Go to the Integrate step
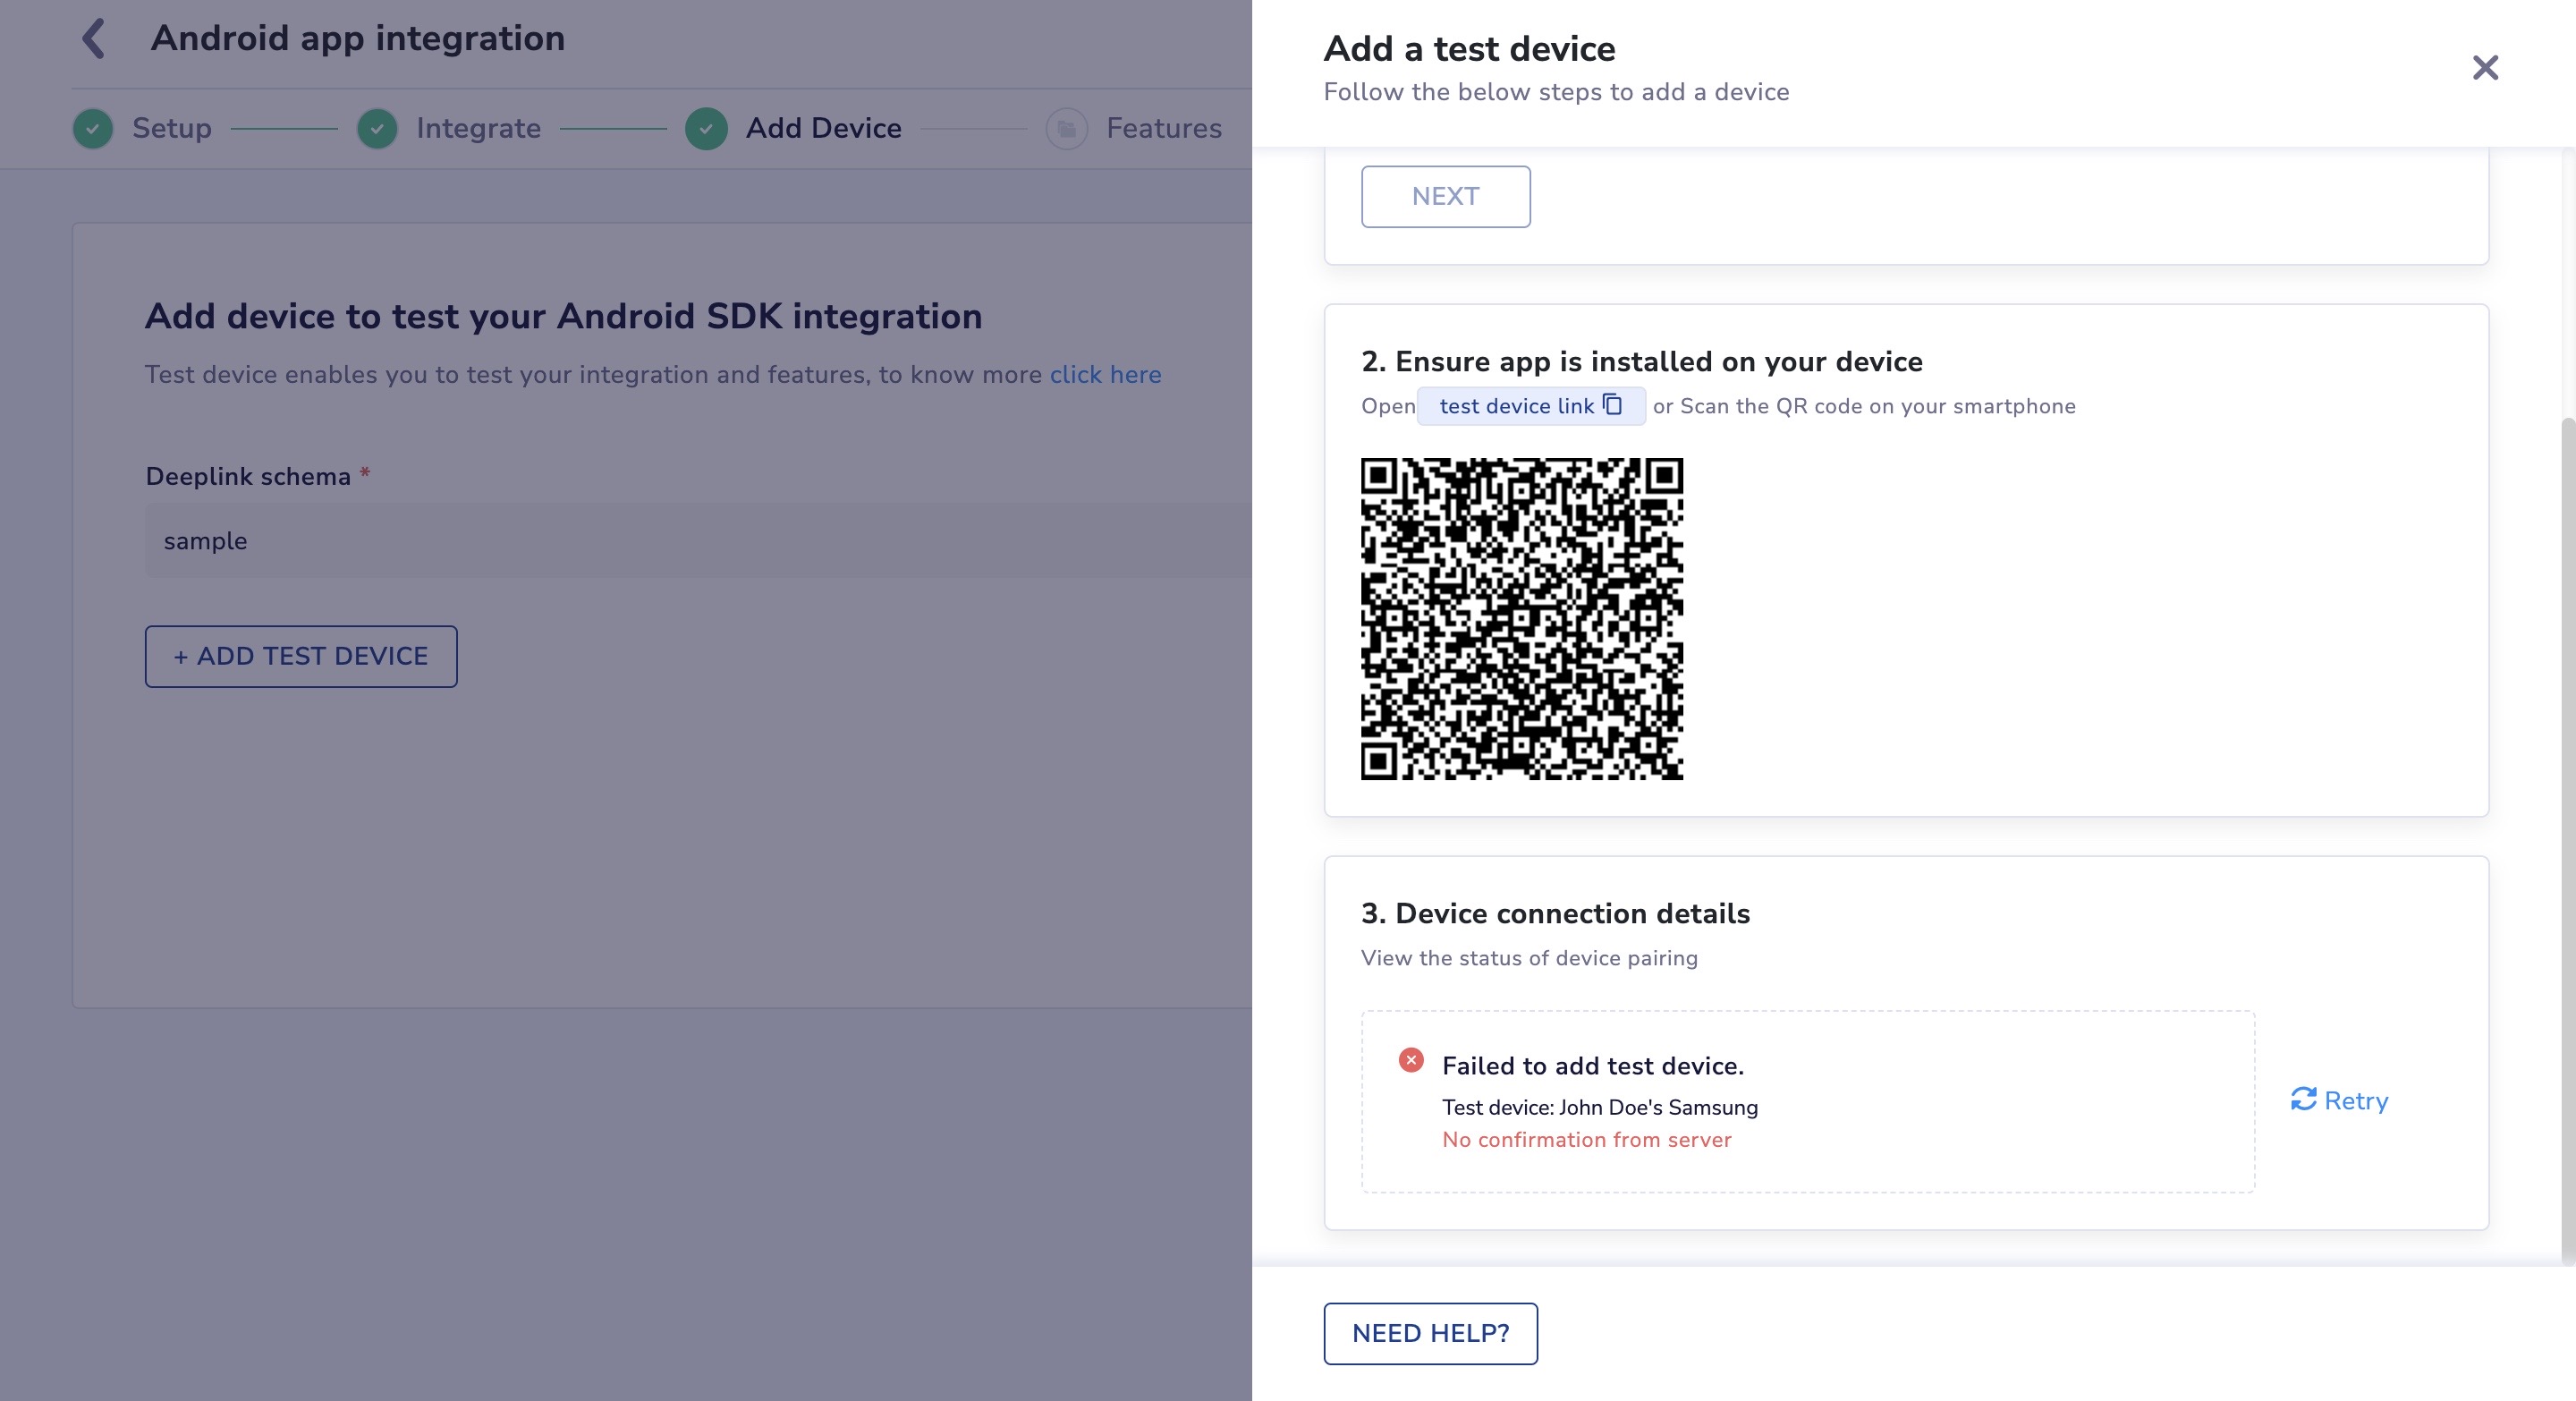The width and height of the screenshot is (2576, 1401). point(478,129)
